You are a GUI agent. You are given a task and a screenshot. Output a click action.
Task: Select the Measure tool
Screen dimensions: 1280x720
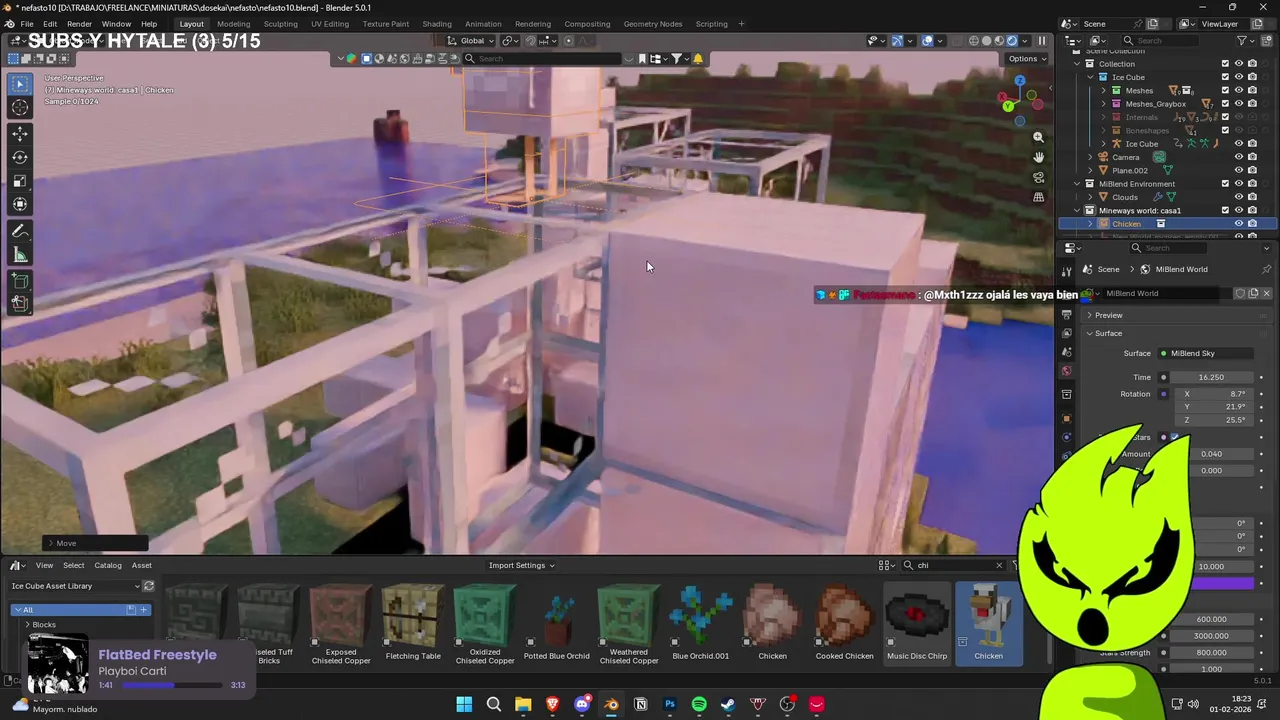click(x=20, y=256)
